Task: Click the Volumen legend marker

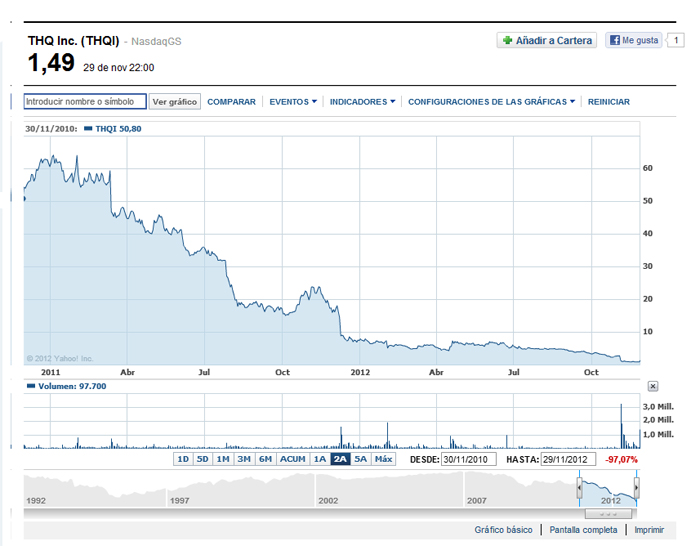Action: pos(31,385)
